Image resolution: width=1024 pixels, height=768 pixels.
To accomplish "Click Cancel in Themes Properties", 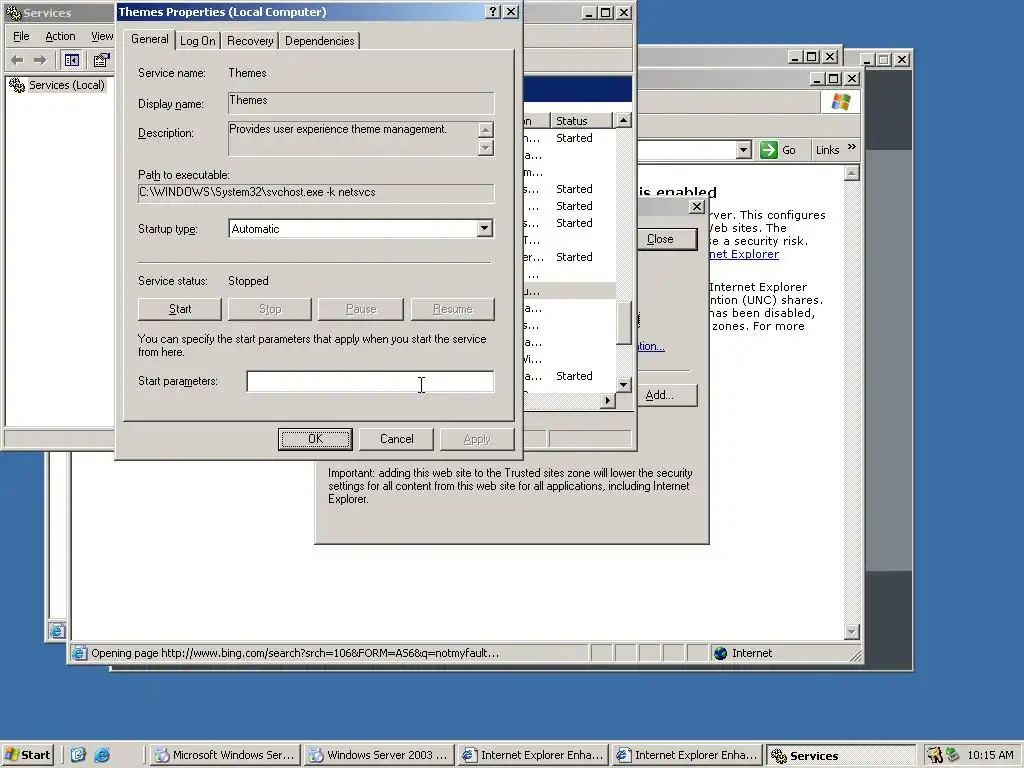I will point(396,439).
